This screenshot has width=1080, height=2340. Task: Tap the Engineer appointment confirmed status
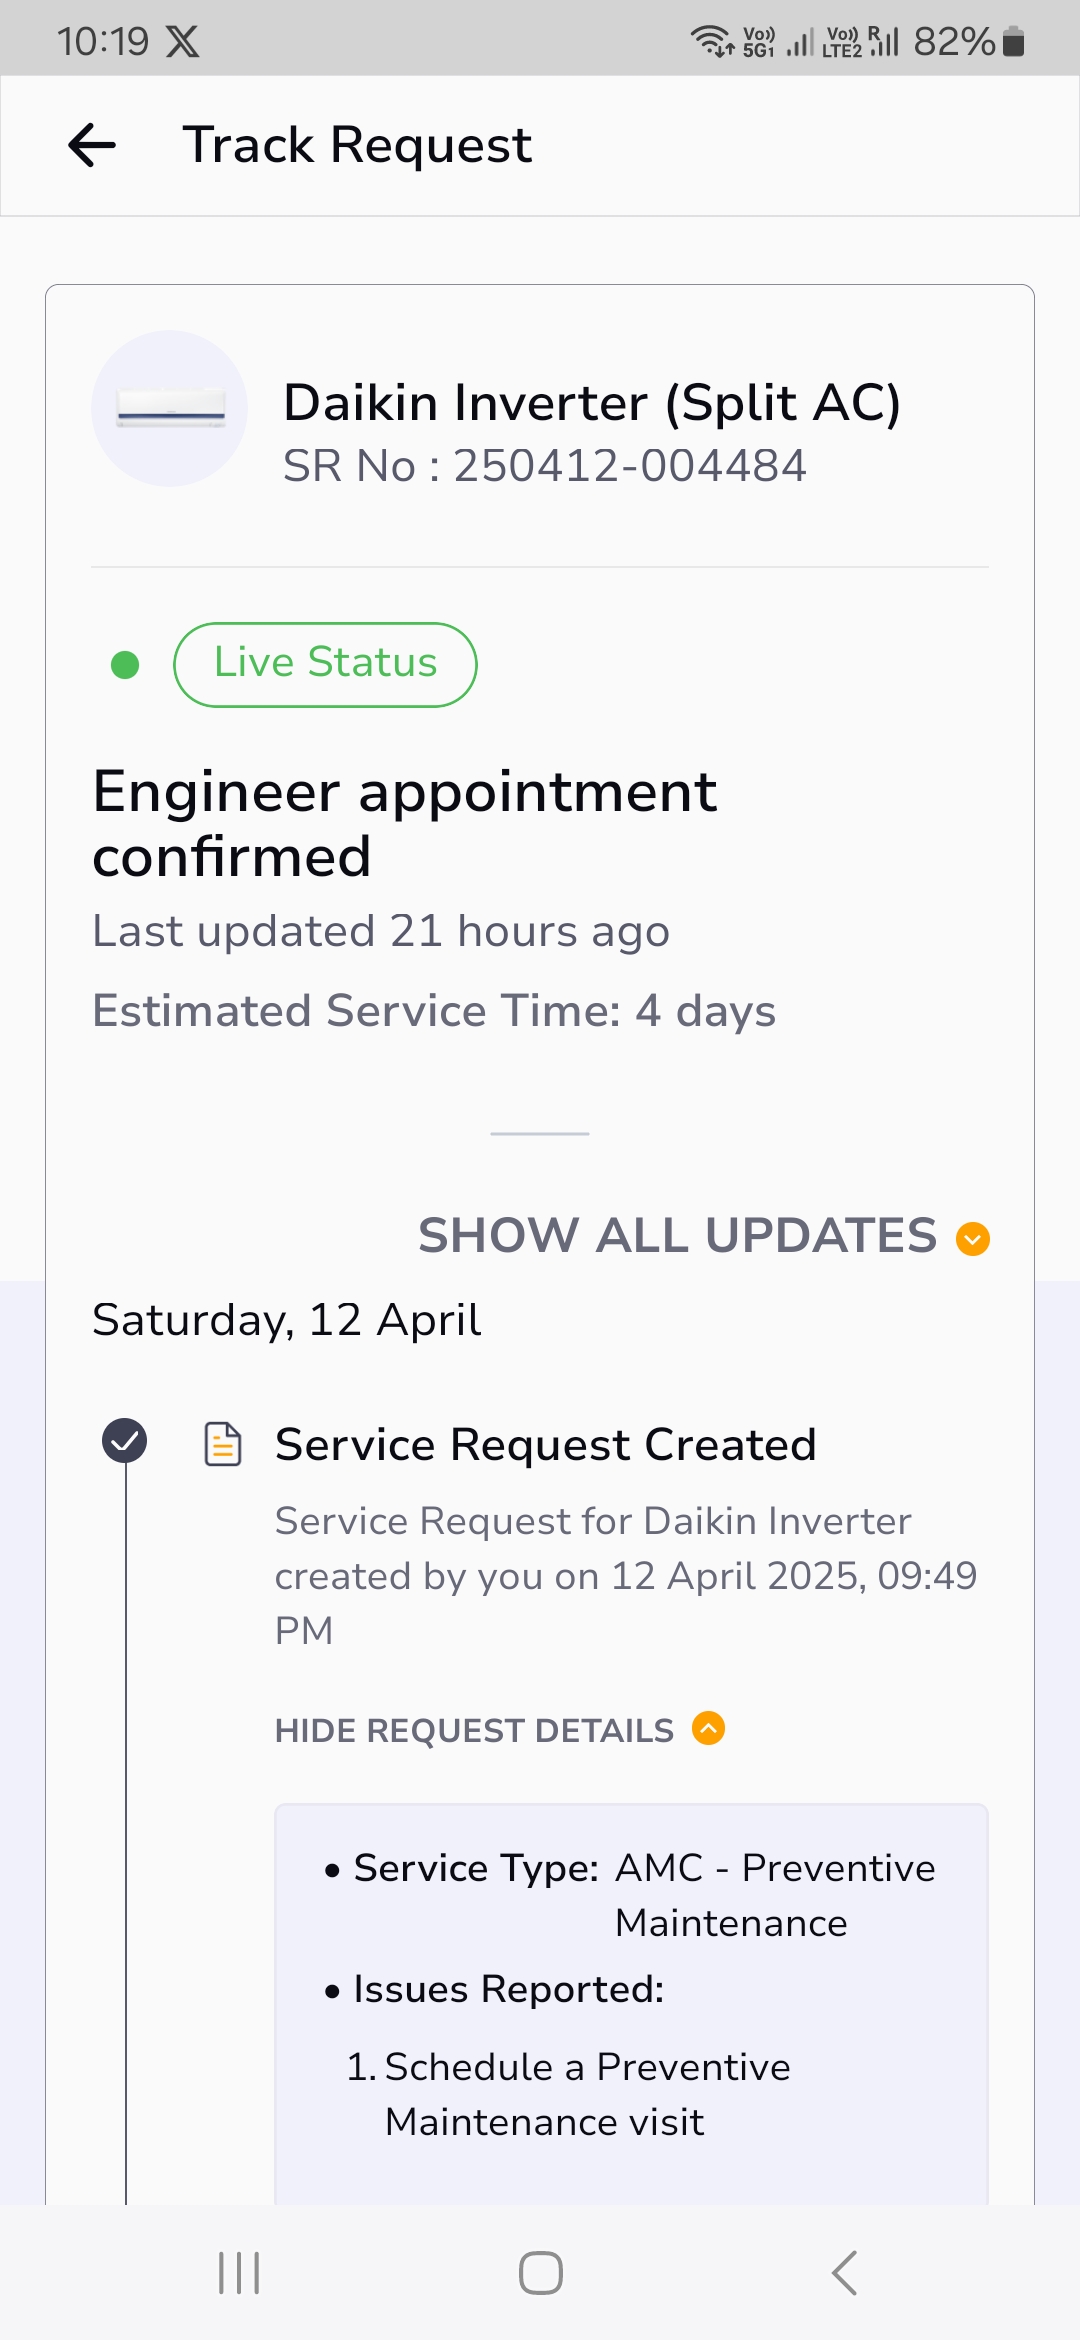pyautogui.click(x=404, y=824)
